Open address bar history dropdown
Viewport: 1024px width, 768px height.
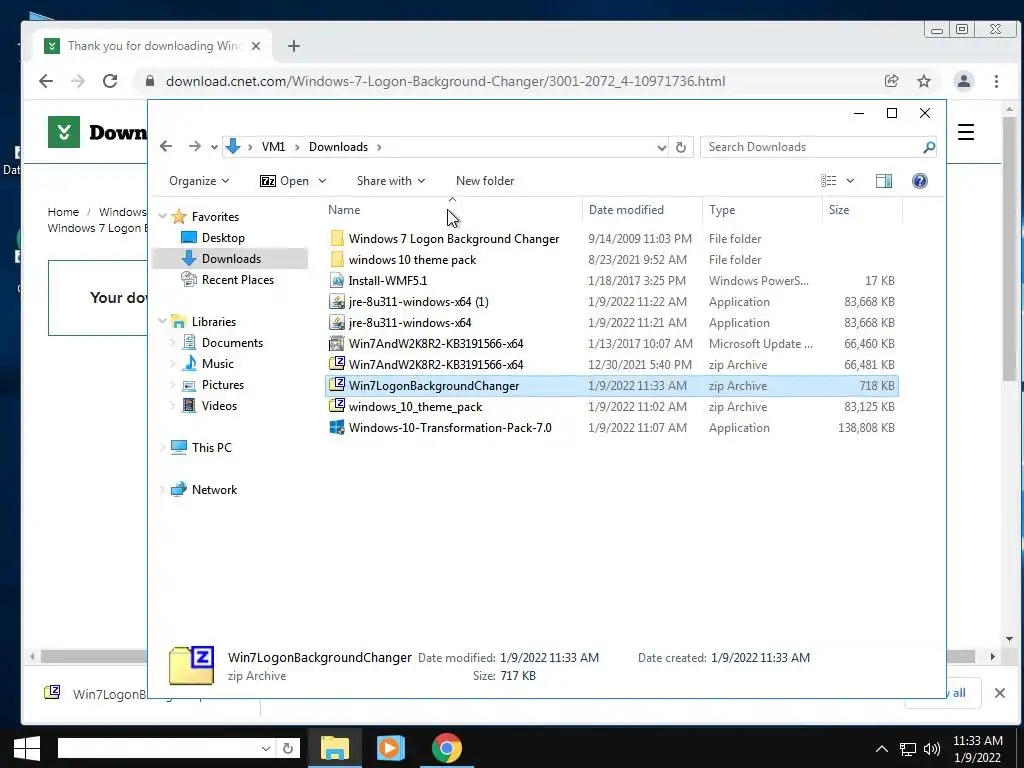(x=661, y=148)
